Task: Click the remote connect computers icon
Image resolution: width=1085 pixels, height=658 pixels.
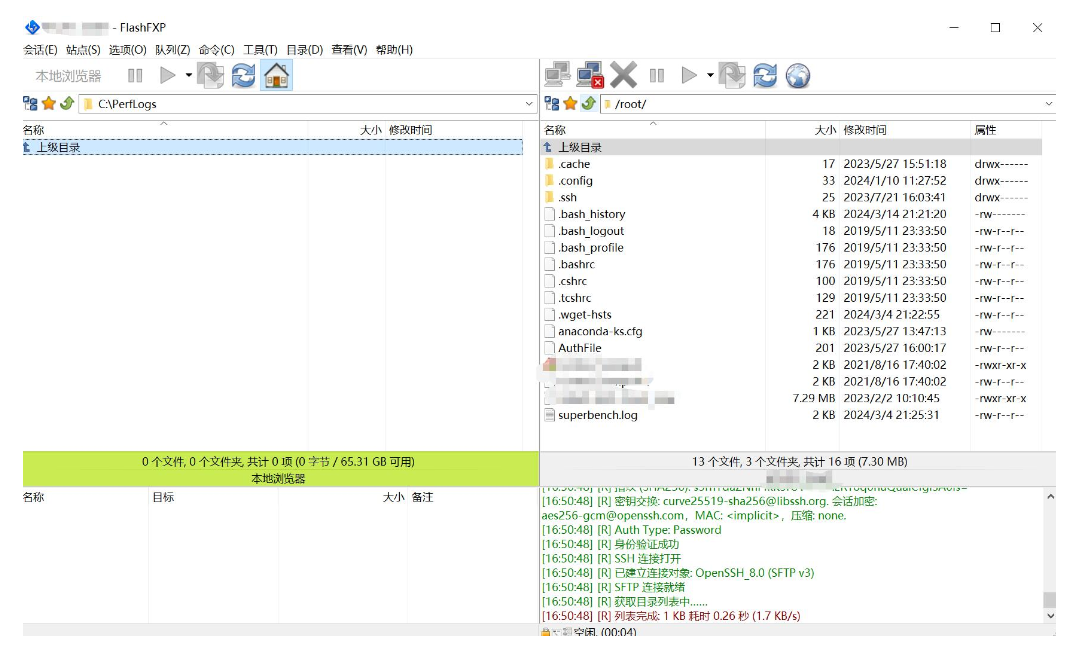Action: pos(557,75)
